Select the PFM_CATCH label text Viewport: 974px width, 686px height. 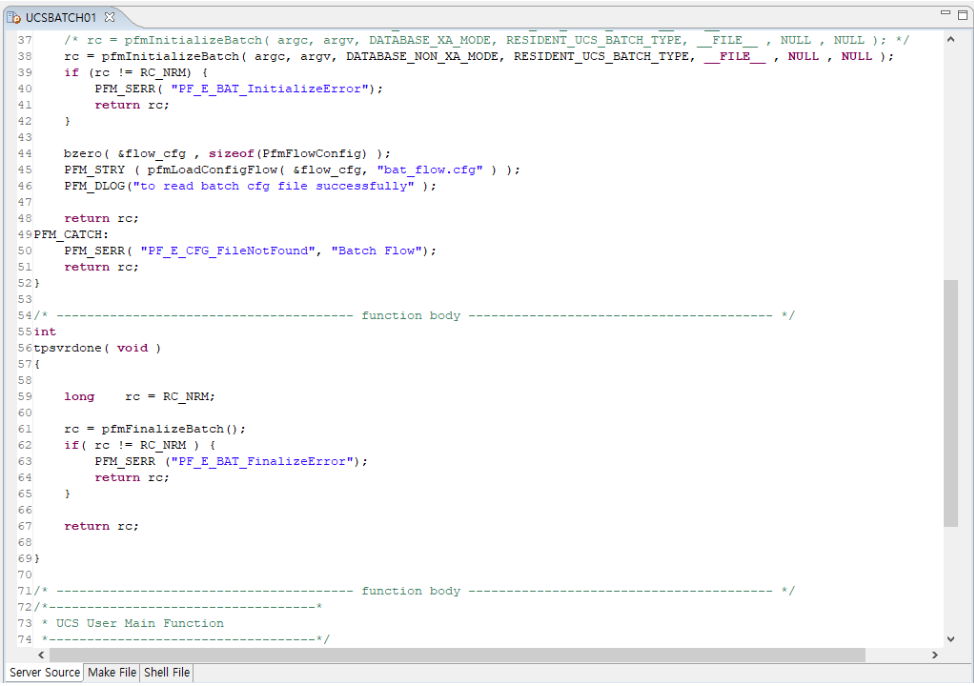(70, 234)
